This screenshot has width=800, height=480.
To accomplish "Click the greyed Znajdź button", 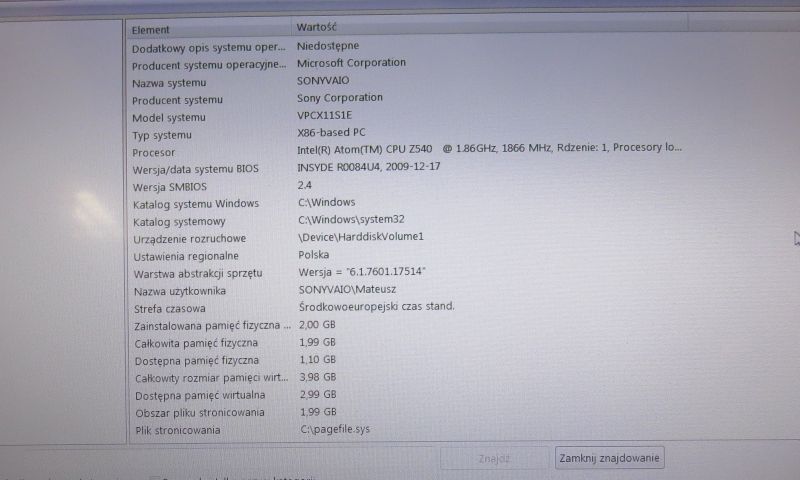I will pyautogui.click(x=494, y=459).
